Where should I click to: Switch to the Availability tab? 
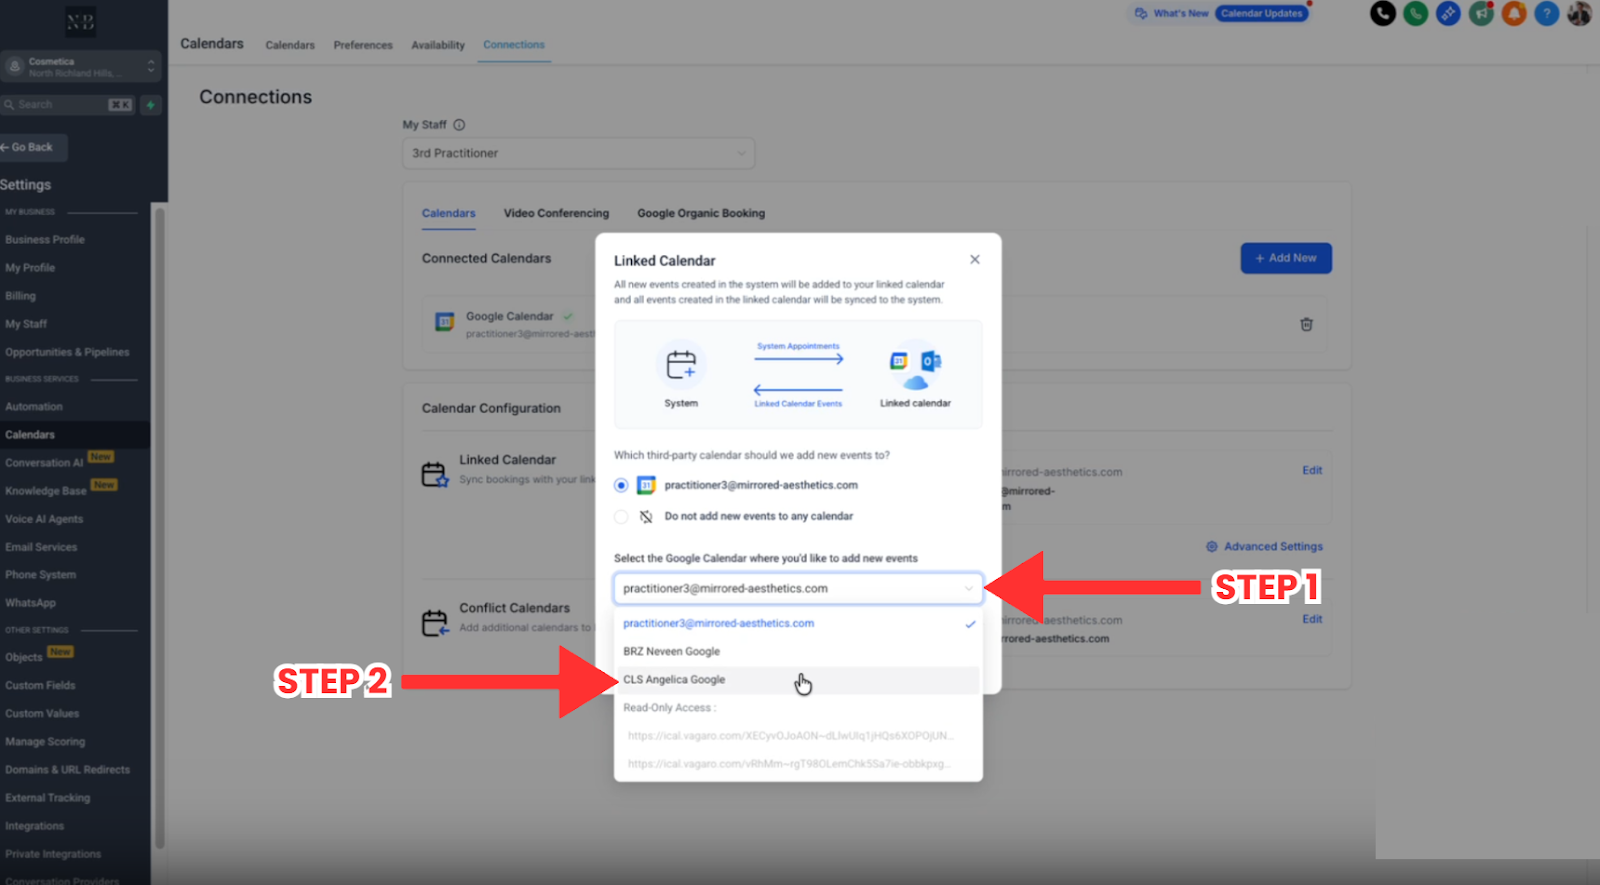click(x=438, y=45)
